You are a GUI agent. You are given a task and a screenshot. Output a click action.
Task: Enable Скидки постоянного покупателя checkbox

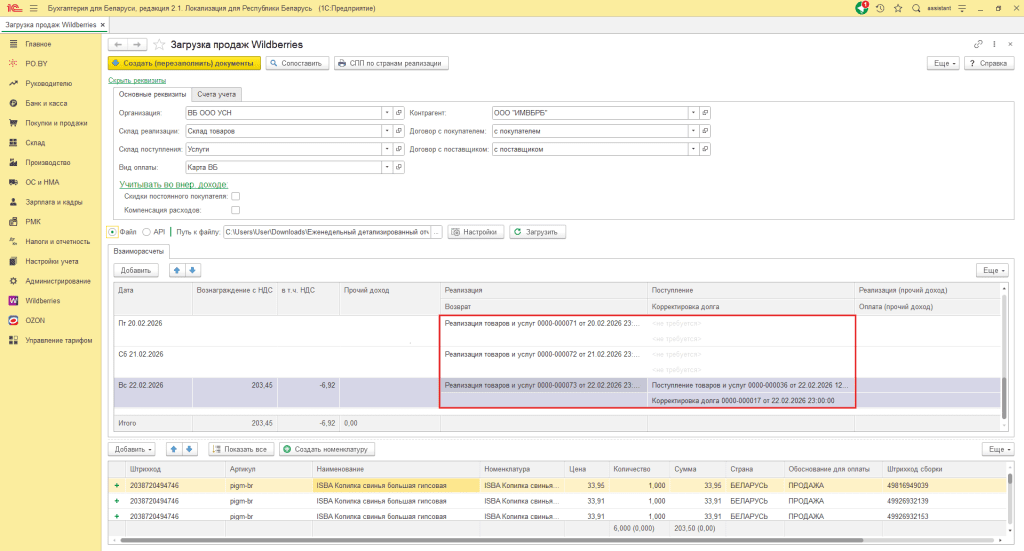pyautogui.click(x=236, y=196)
